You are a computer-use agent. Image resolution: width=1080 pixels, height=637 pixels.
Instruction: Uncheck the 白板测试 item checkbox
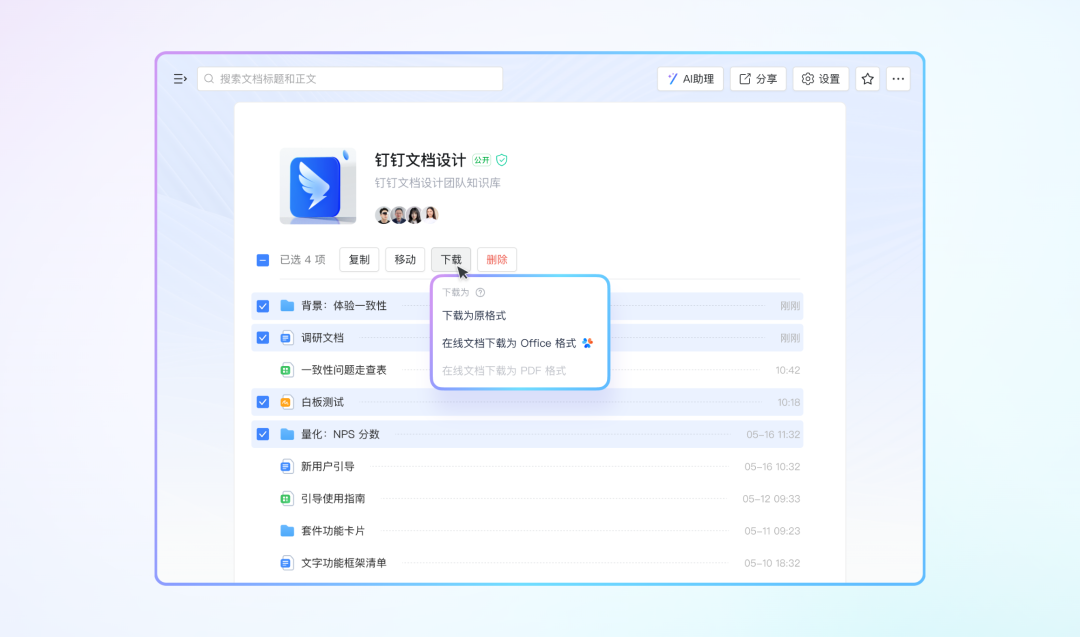pyautogui.click(x=263, y=402)
